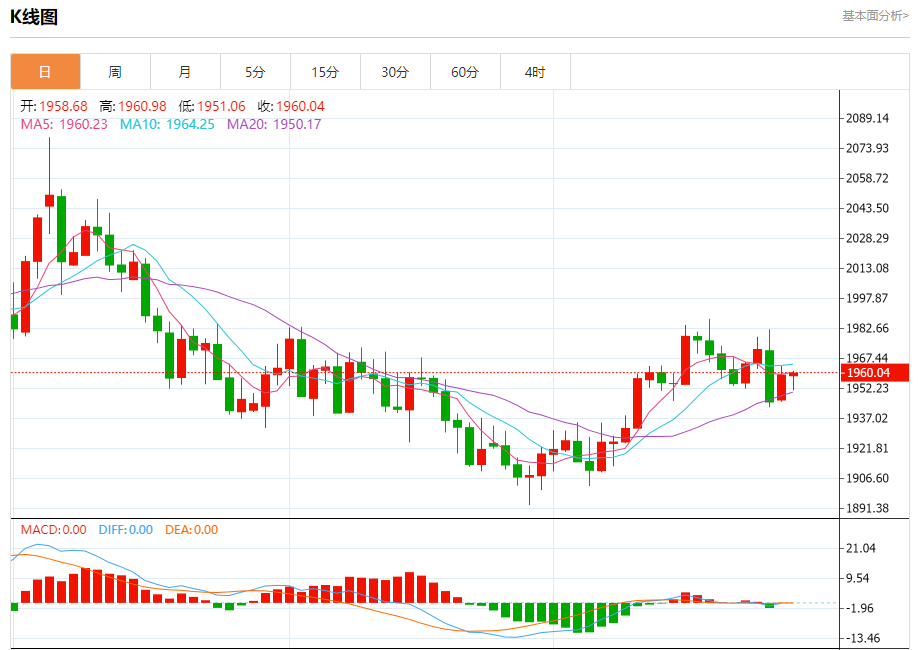Image resolution: width=919 pixels, height=650 pixels.
Task: Click the 2028.29 price axis label
Action: tap(867, 239)
